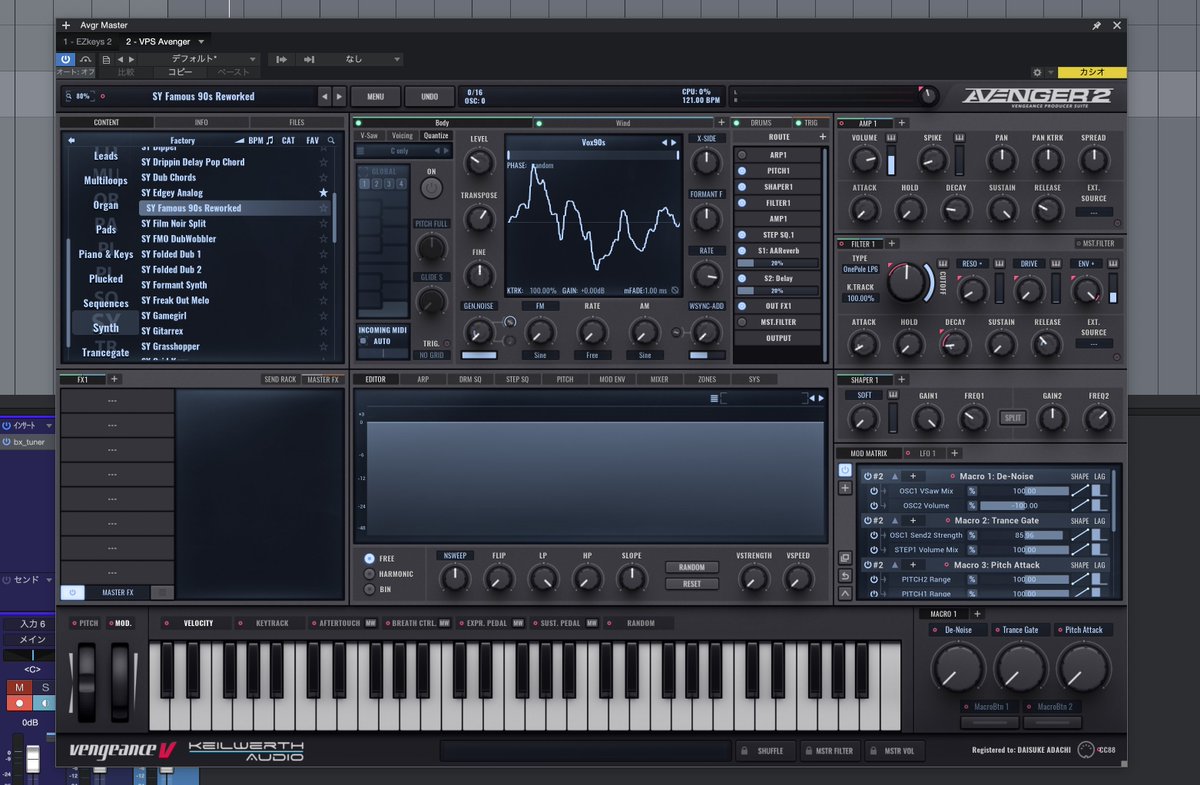This screenshot has width=1200, height=785.
Task: Adjust S1: AAReverb 20% send slider
Action: 777,263
